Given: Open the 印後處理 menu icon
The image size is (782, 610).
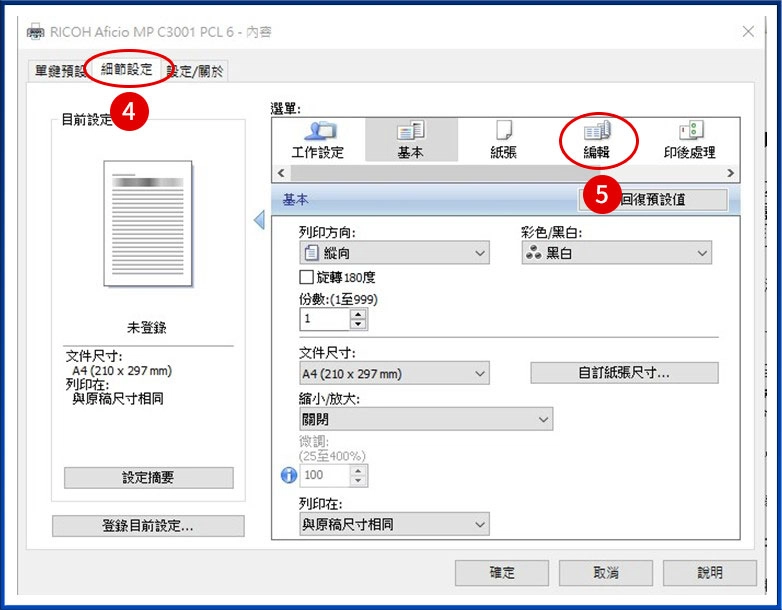Looking at the screenshot, I should click(690, 140).
